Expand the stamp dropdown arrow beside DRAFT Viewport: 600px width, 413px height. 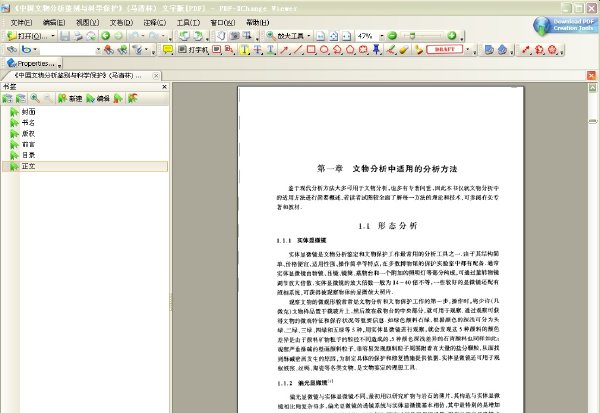click(x=468, y=50)
